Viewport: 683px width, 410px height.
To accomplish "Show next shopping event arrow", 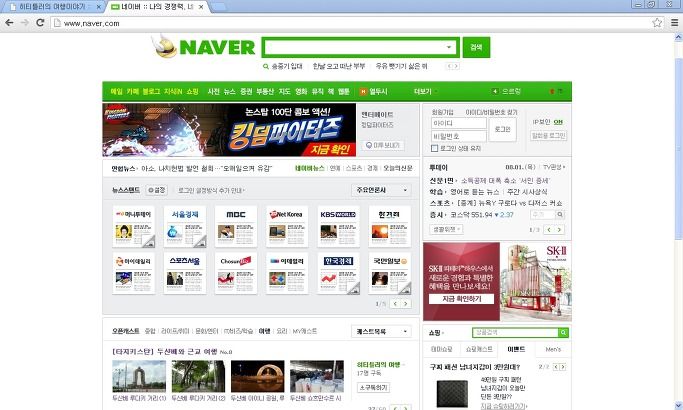I will pyautogui.click(x=563, y=367).
